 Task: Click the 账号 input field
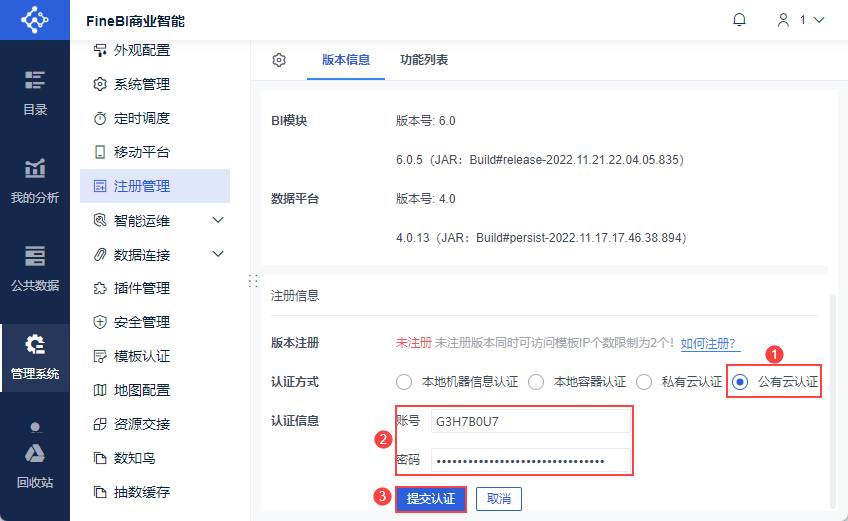[x=531, y=421]
